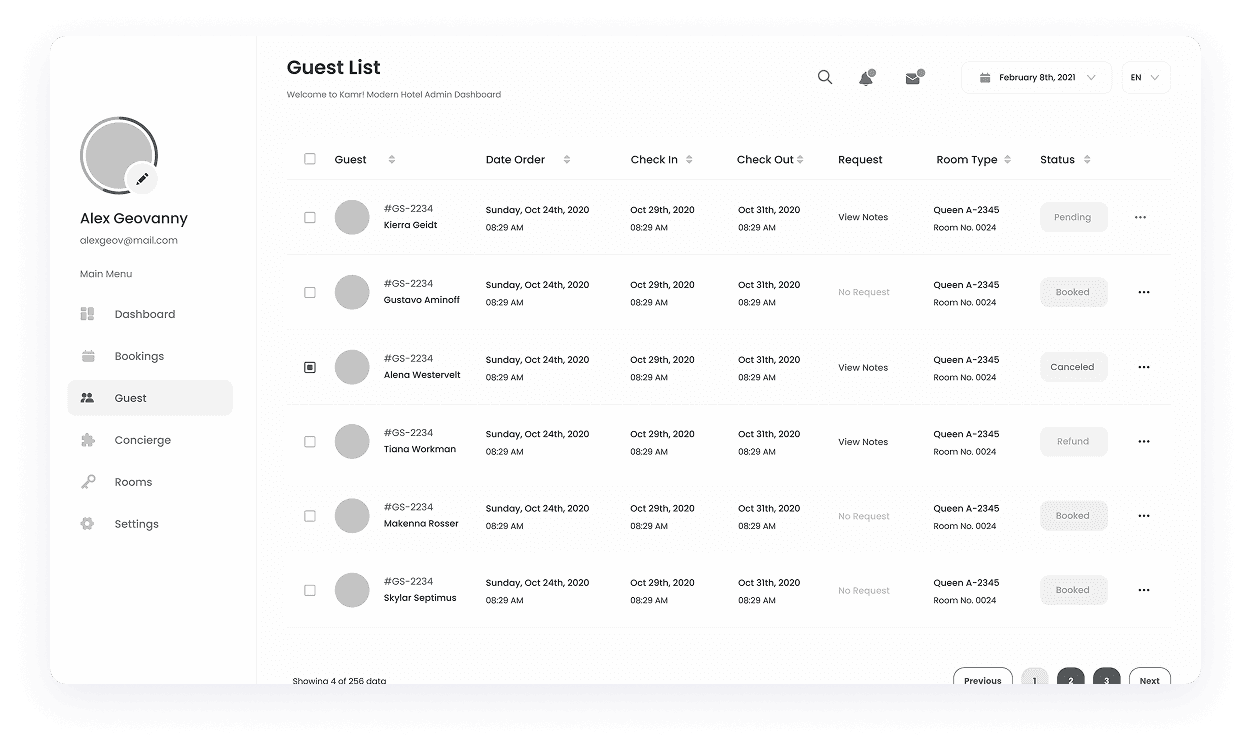Switch to the Guest menu item
This screenshot has height=748, width=1251.
coord(130,397)
